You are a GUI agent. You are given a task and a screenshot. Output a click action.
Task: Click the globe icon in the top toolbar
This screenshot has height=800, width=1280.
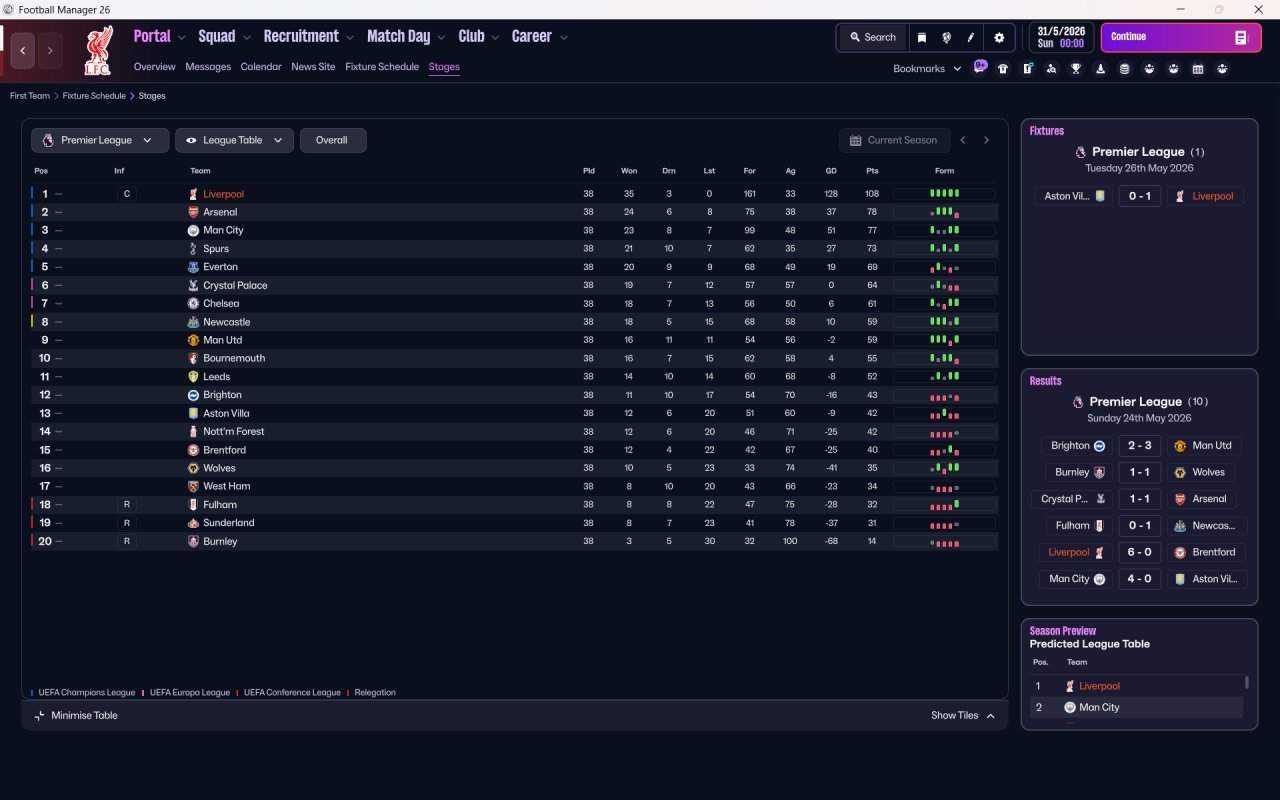point(946,37)
